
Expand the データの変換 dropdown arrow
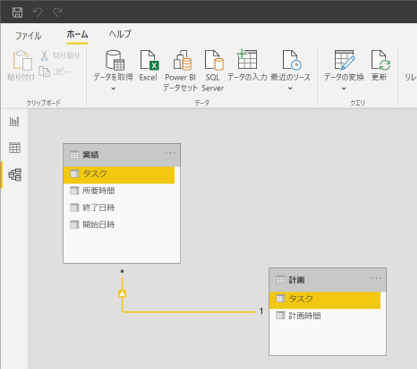point(344,89)
